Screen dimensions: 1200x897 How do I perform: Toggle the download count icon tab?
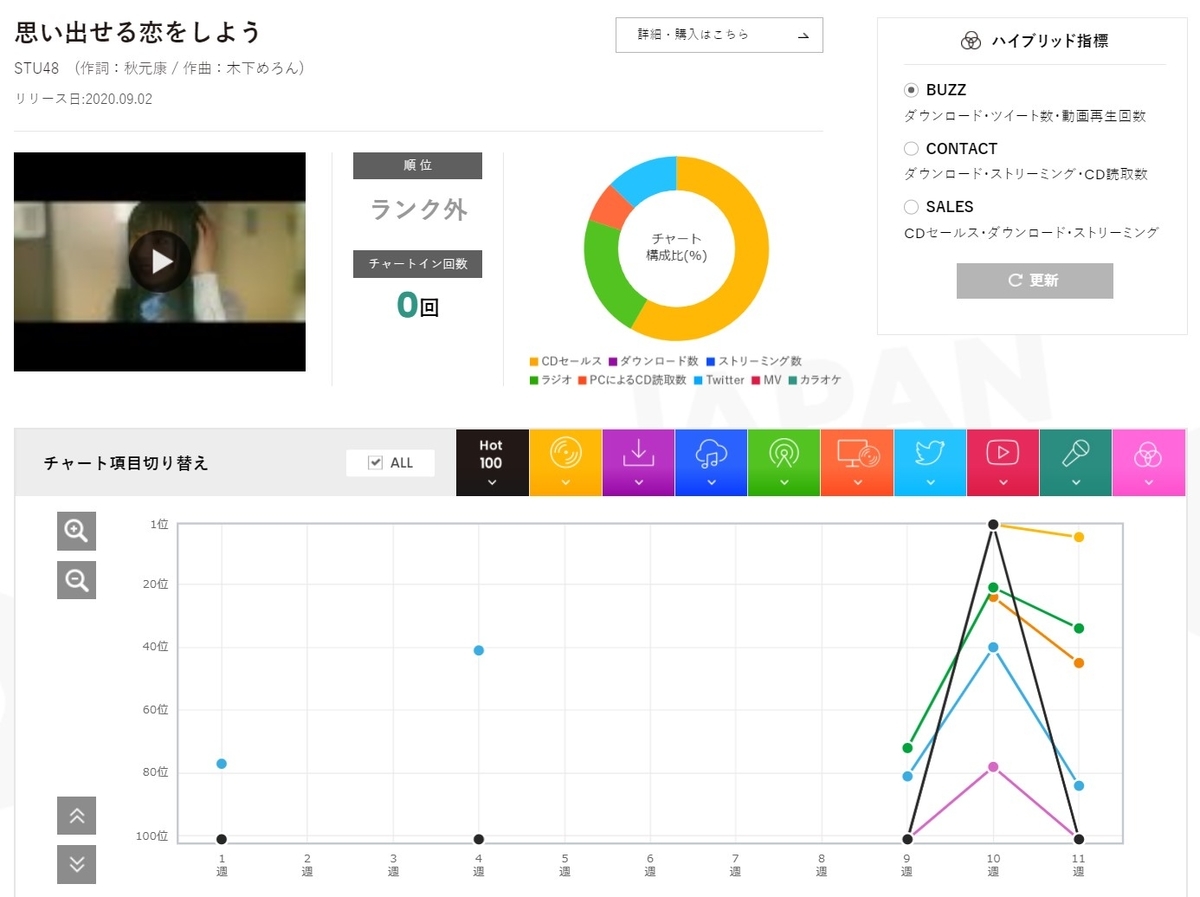click(x=638, y=462)
